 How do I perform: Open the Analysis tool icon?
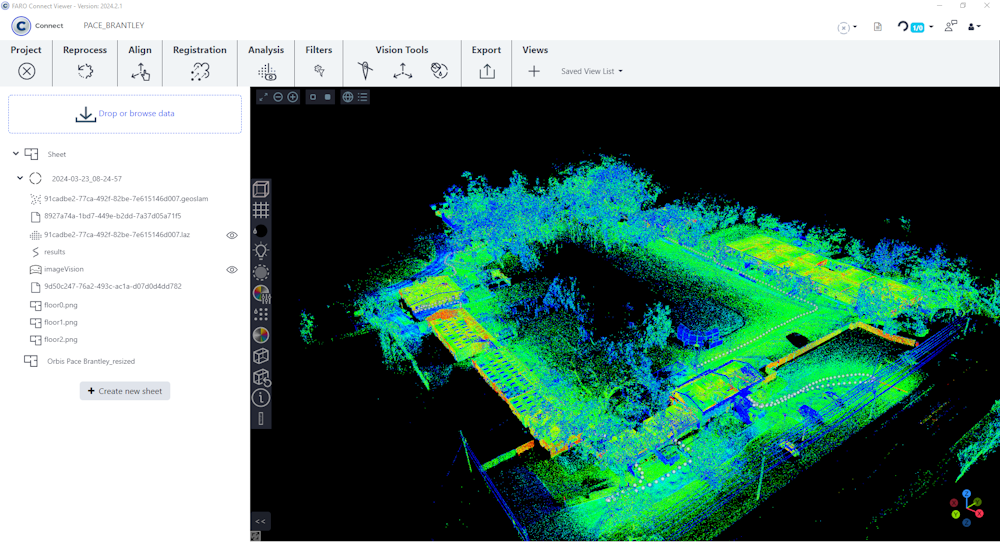coord(266,71)
